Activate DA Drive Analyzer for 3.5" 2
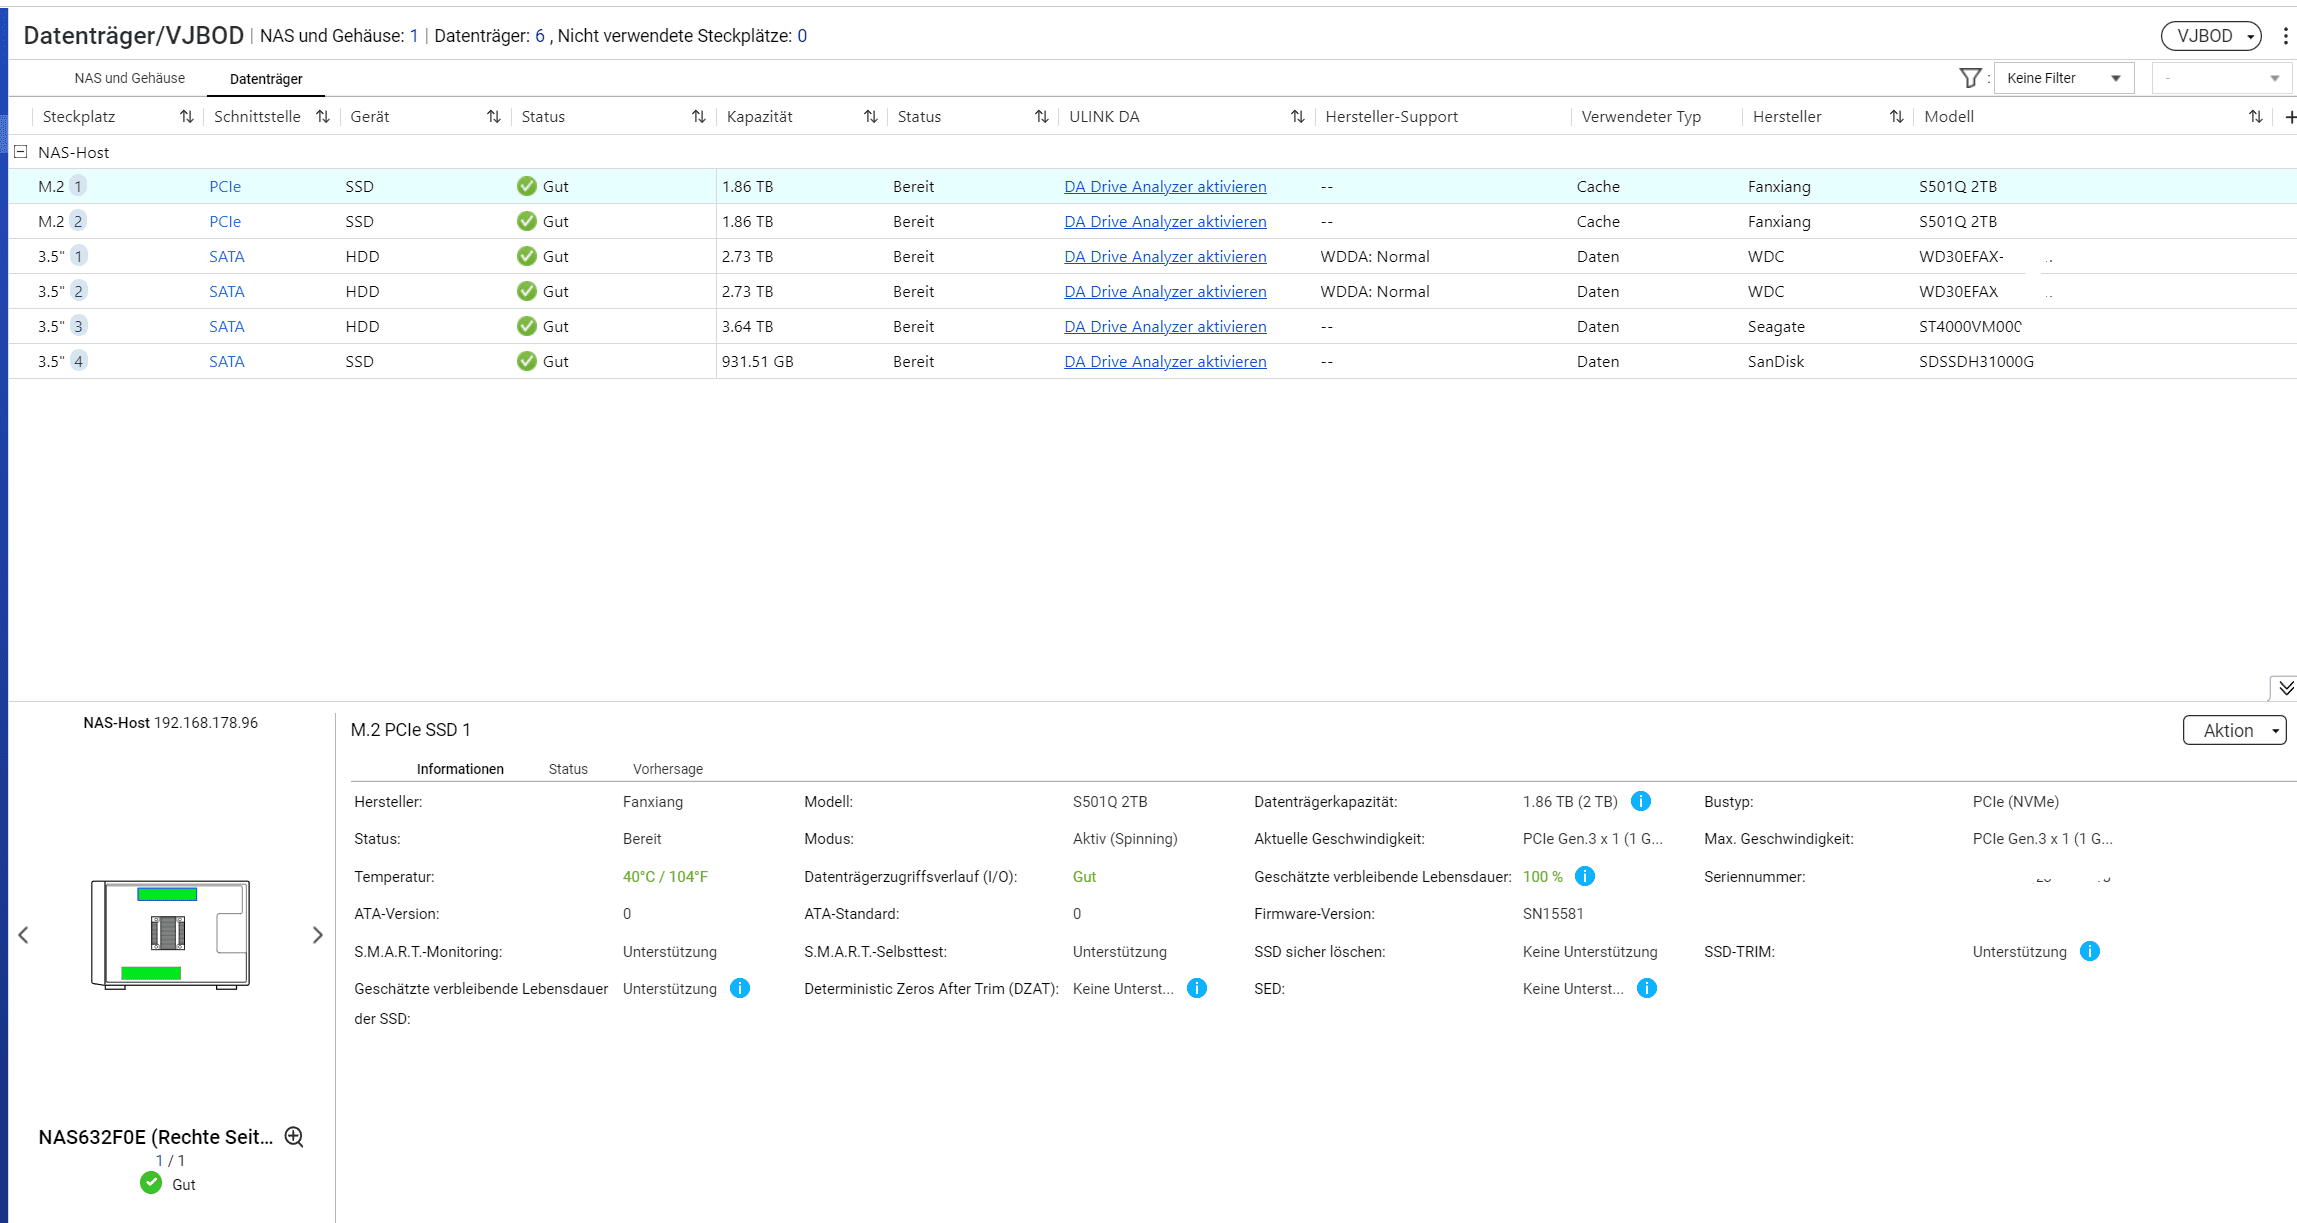 [1165, 291]
